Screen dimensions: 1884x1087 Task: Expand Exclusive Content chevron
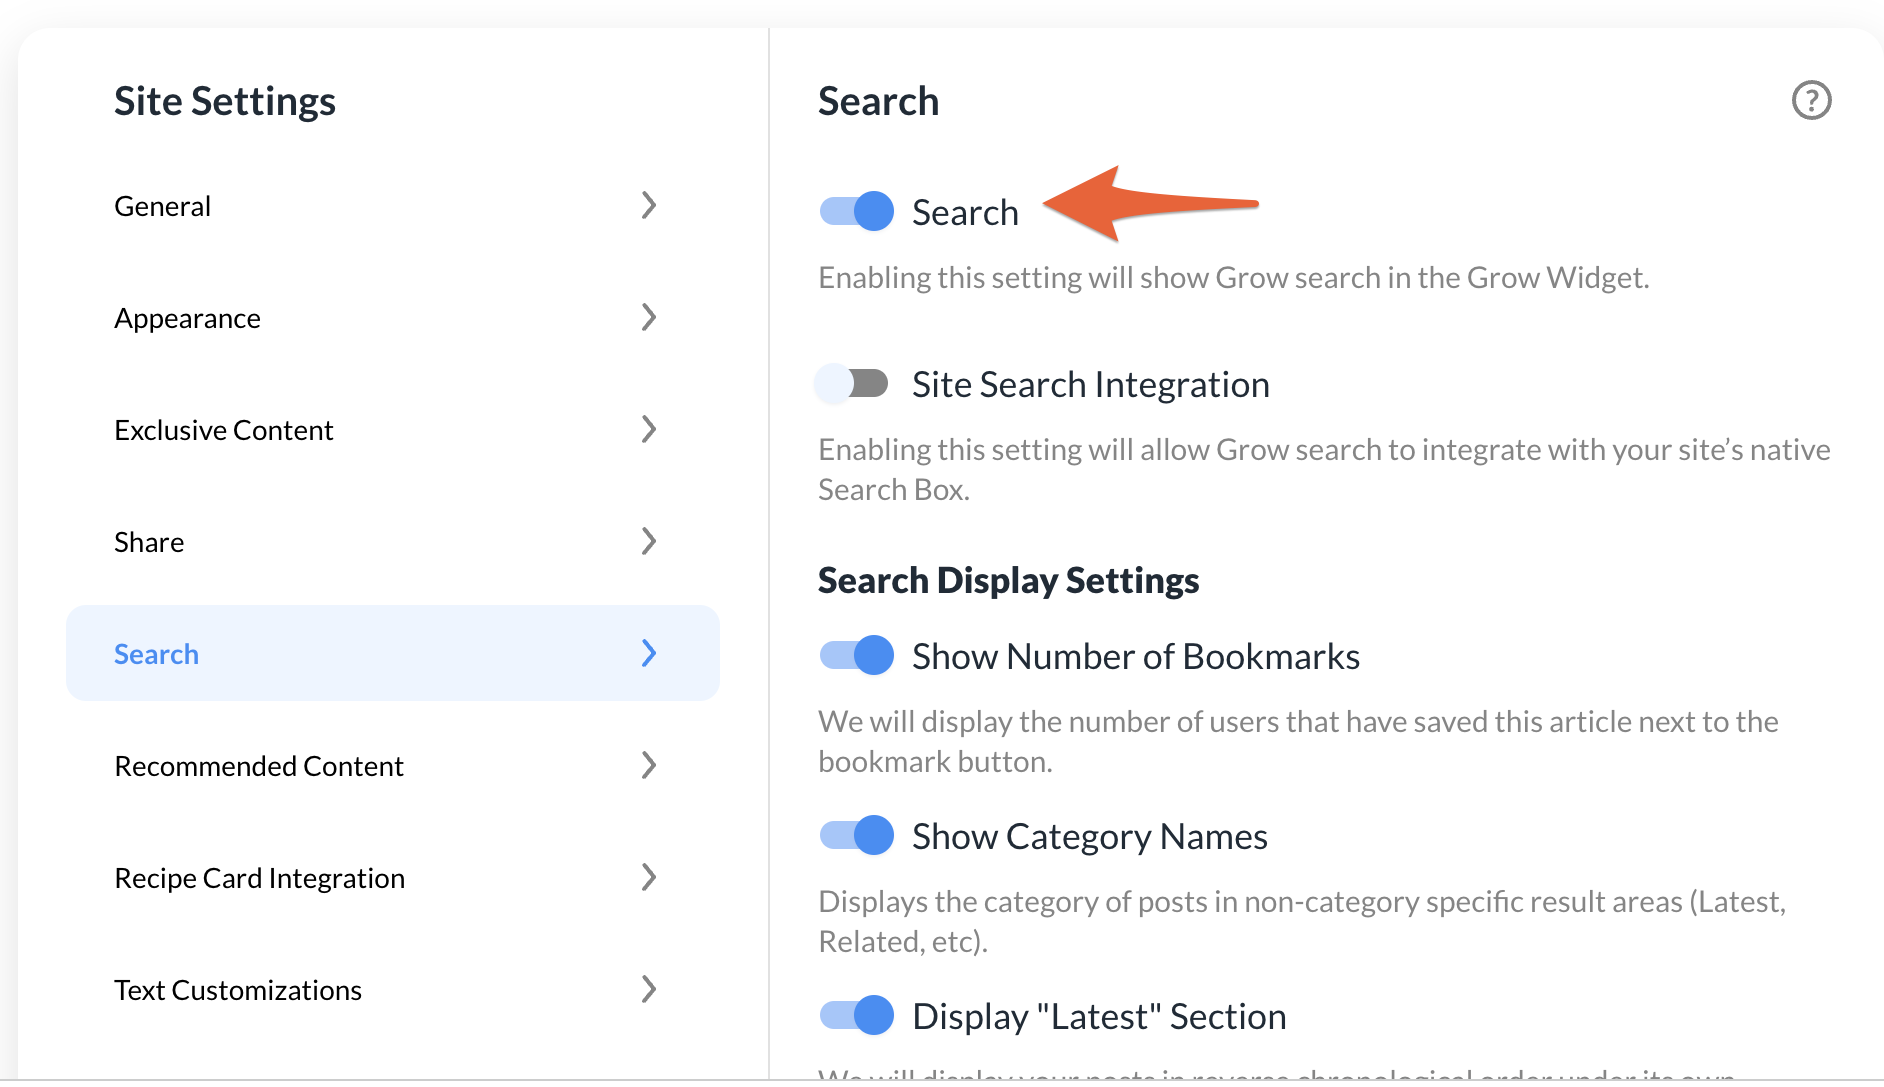click(649, 430)
